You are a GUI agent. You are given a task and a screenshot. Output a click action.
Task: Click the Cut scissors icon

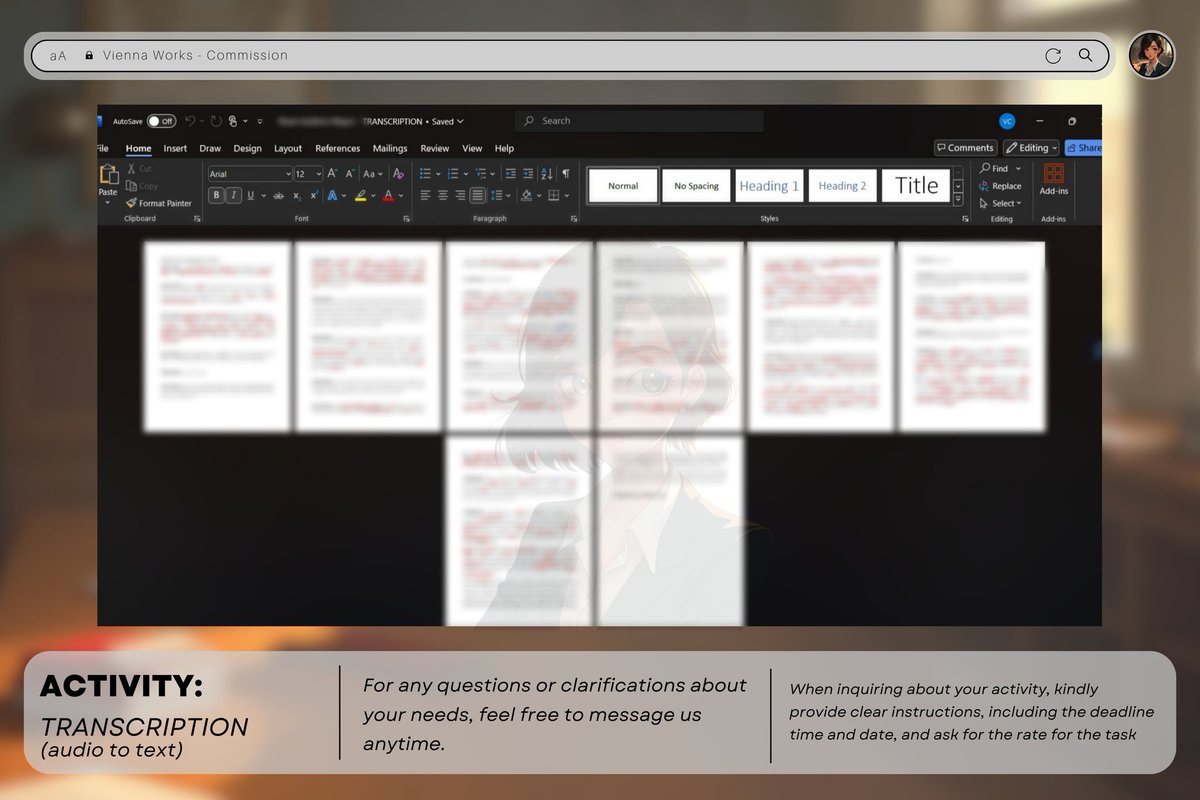point(132,169)
